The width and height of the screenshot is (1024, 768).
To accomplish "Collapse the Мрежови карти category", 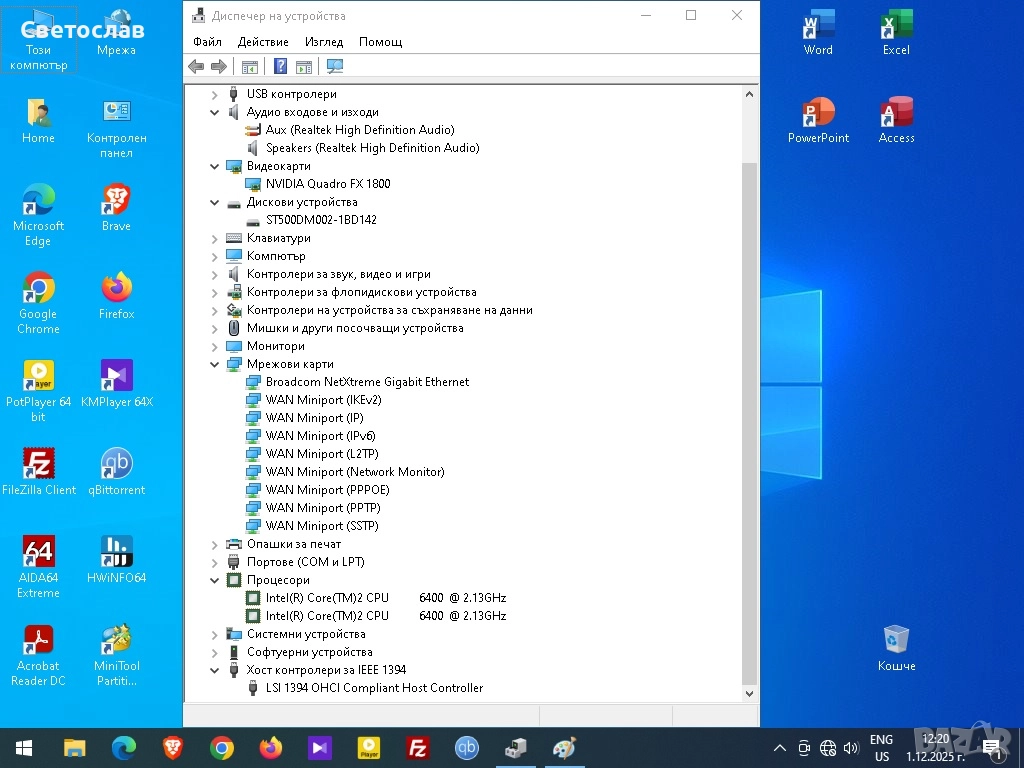I will point(215,365).
